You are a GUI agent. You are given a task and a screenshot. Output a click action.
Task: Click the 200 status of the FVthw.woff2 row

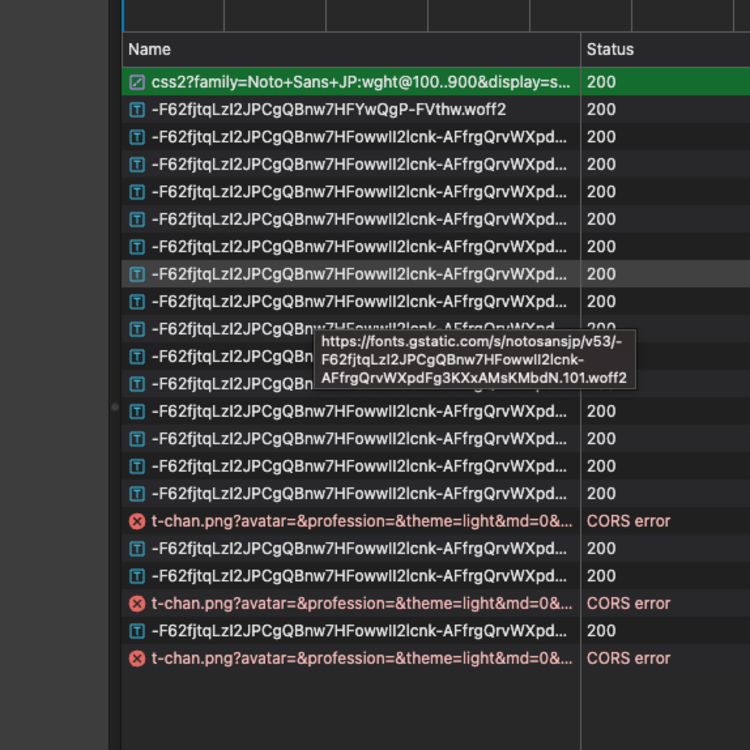601,110
